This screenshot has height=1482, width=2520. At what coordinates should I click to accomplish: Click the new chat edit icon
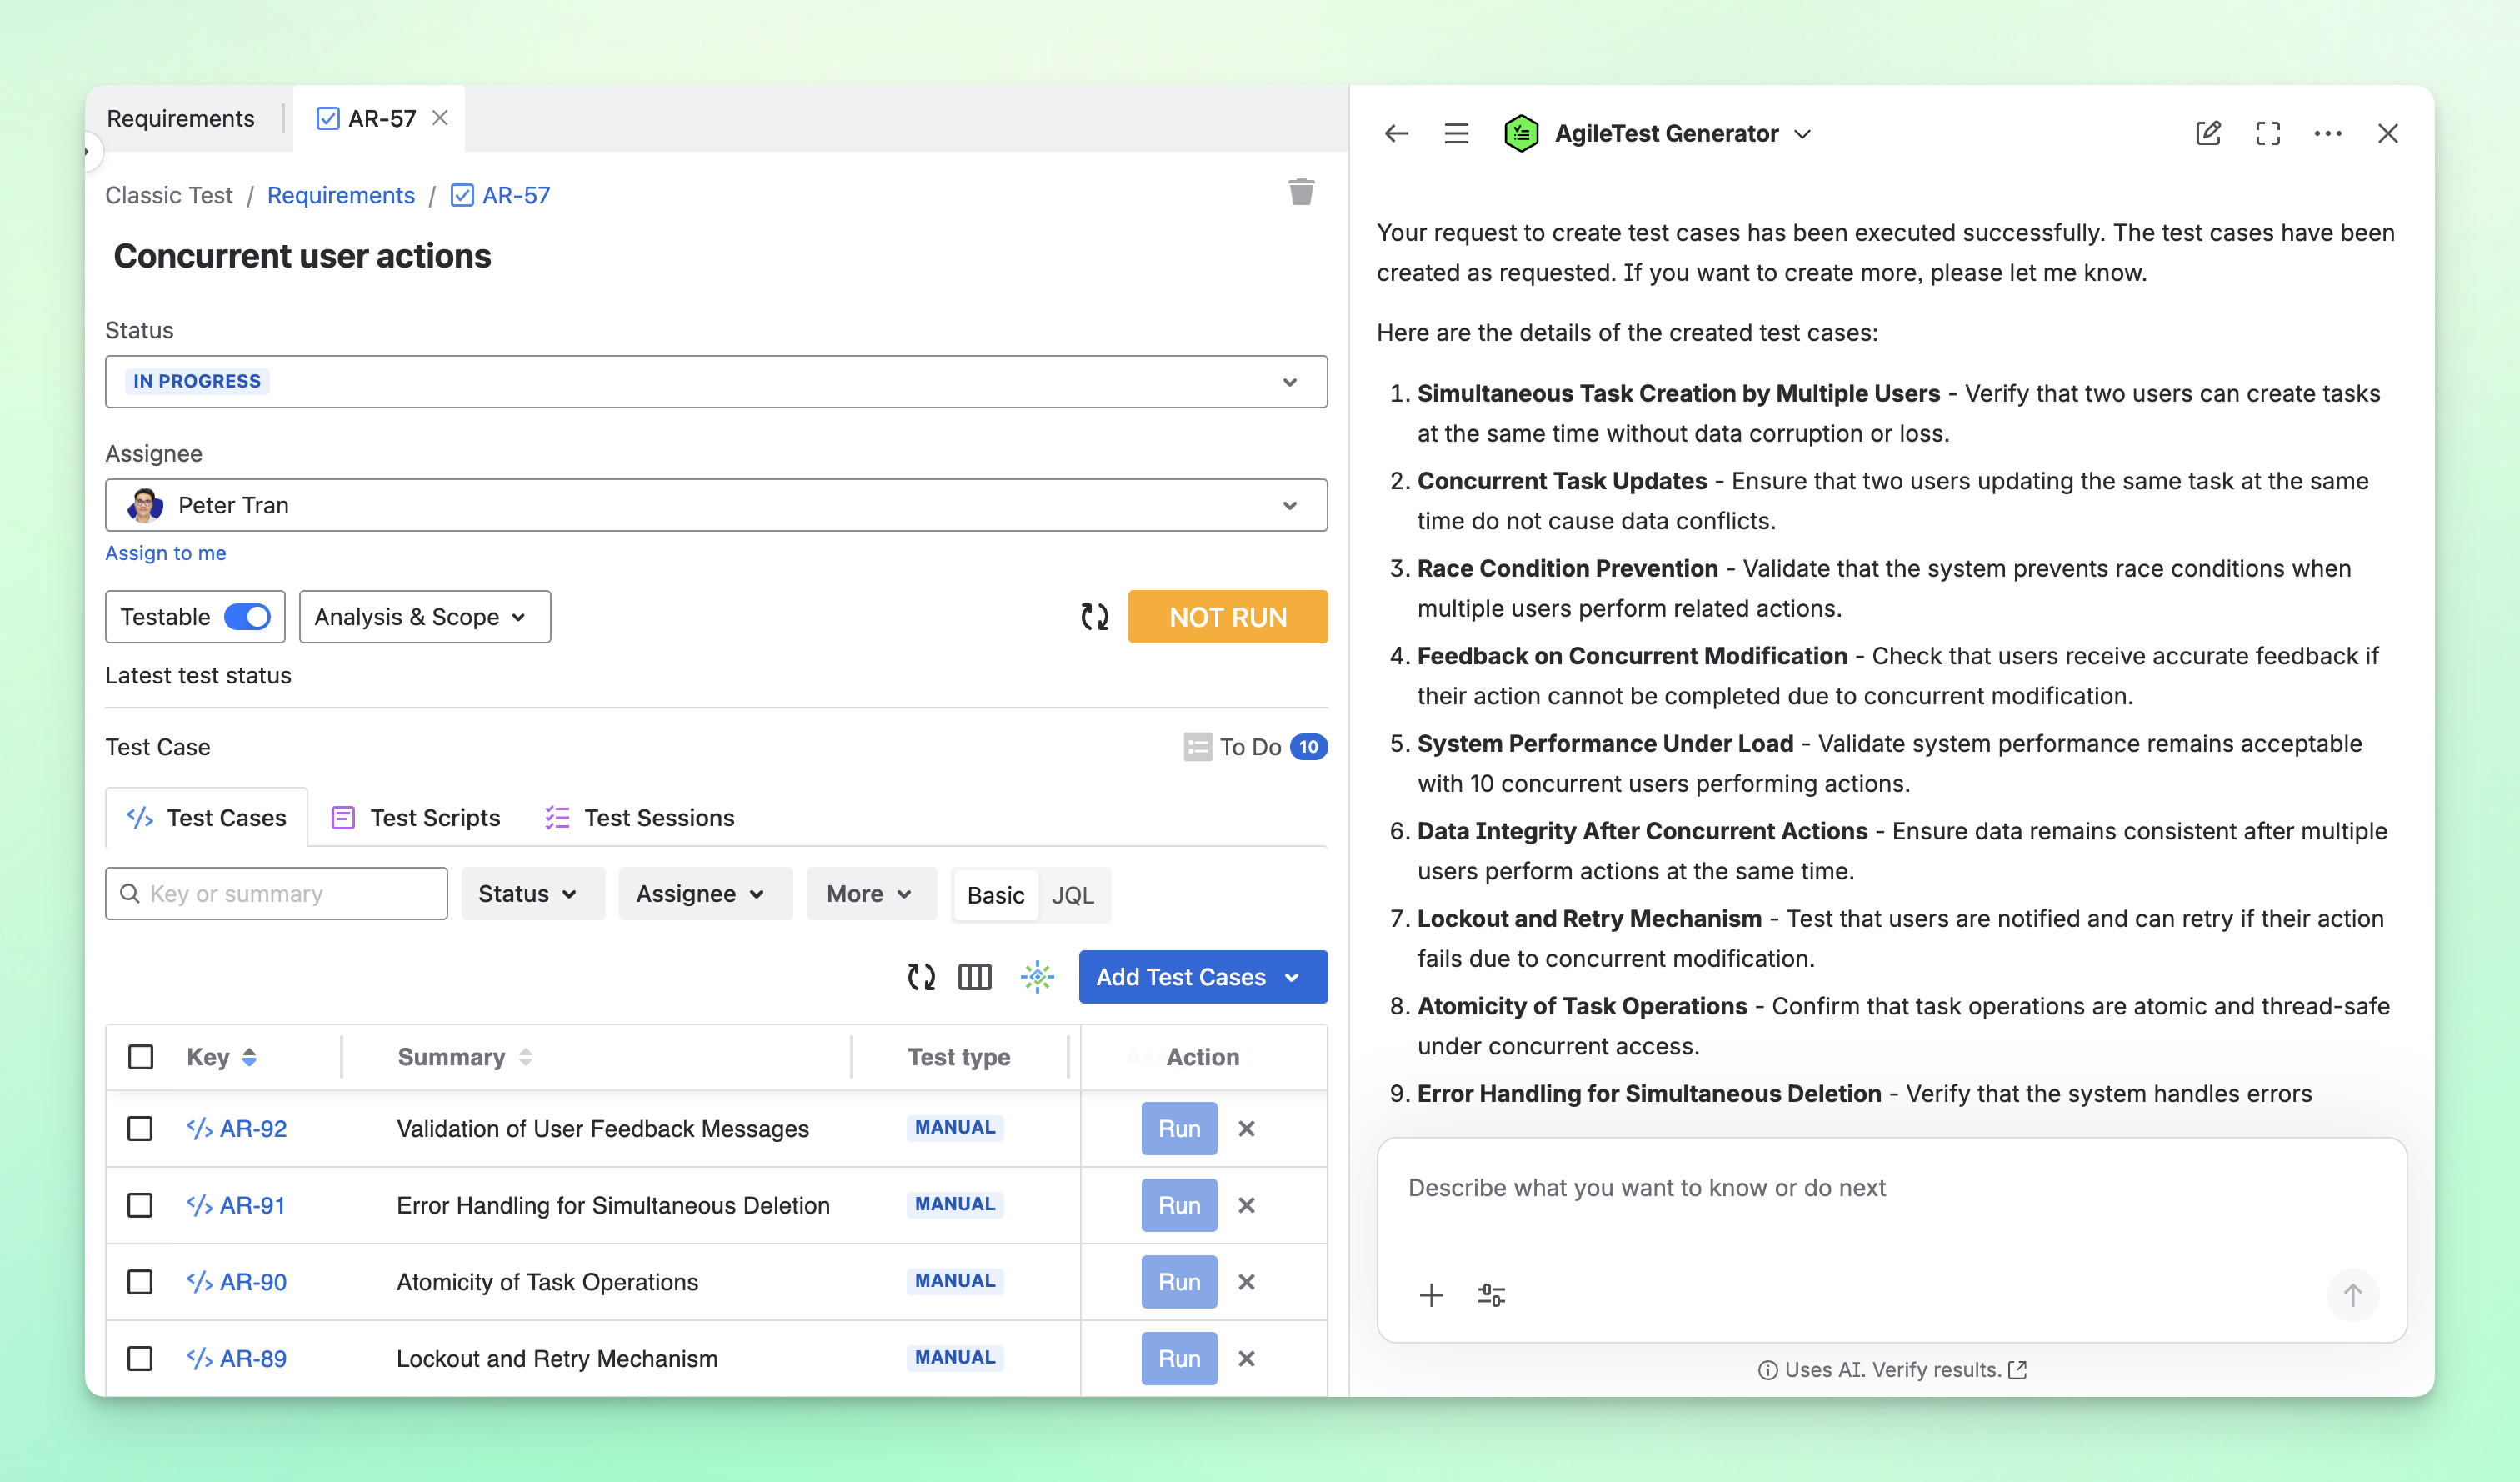pyautogui.click(x=2208, y=133)
